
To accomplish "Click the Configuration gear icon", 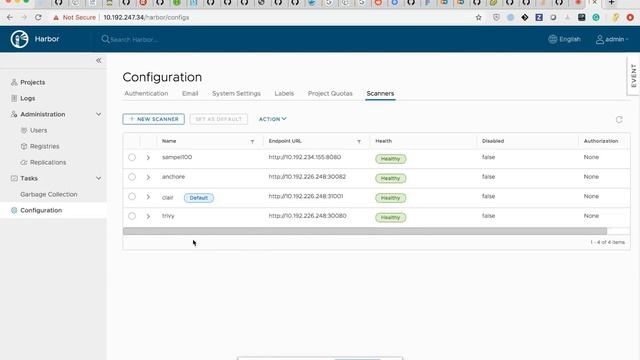I will coord(14,210).
